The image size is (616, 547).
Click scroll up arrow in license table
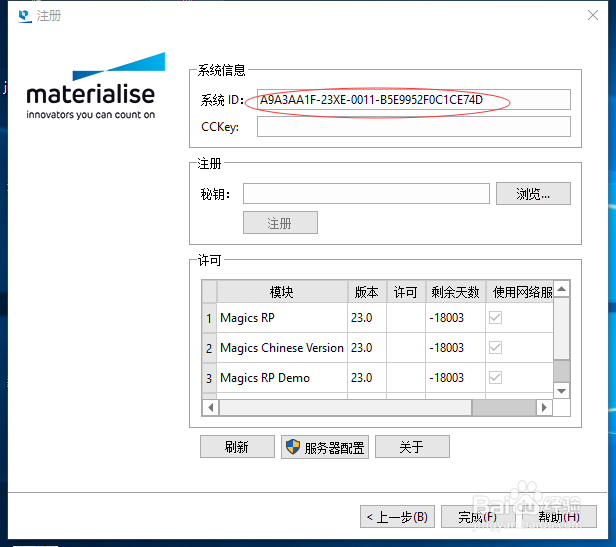pos(561,289)
